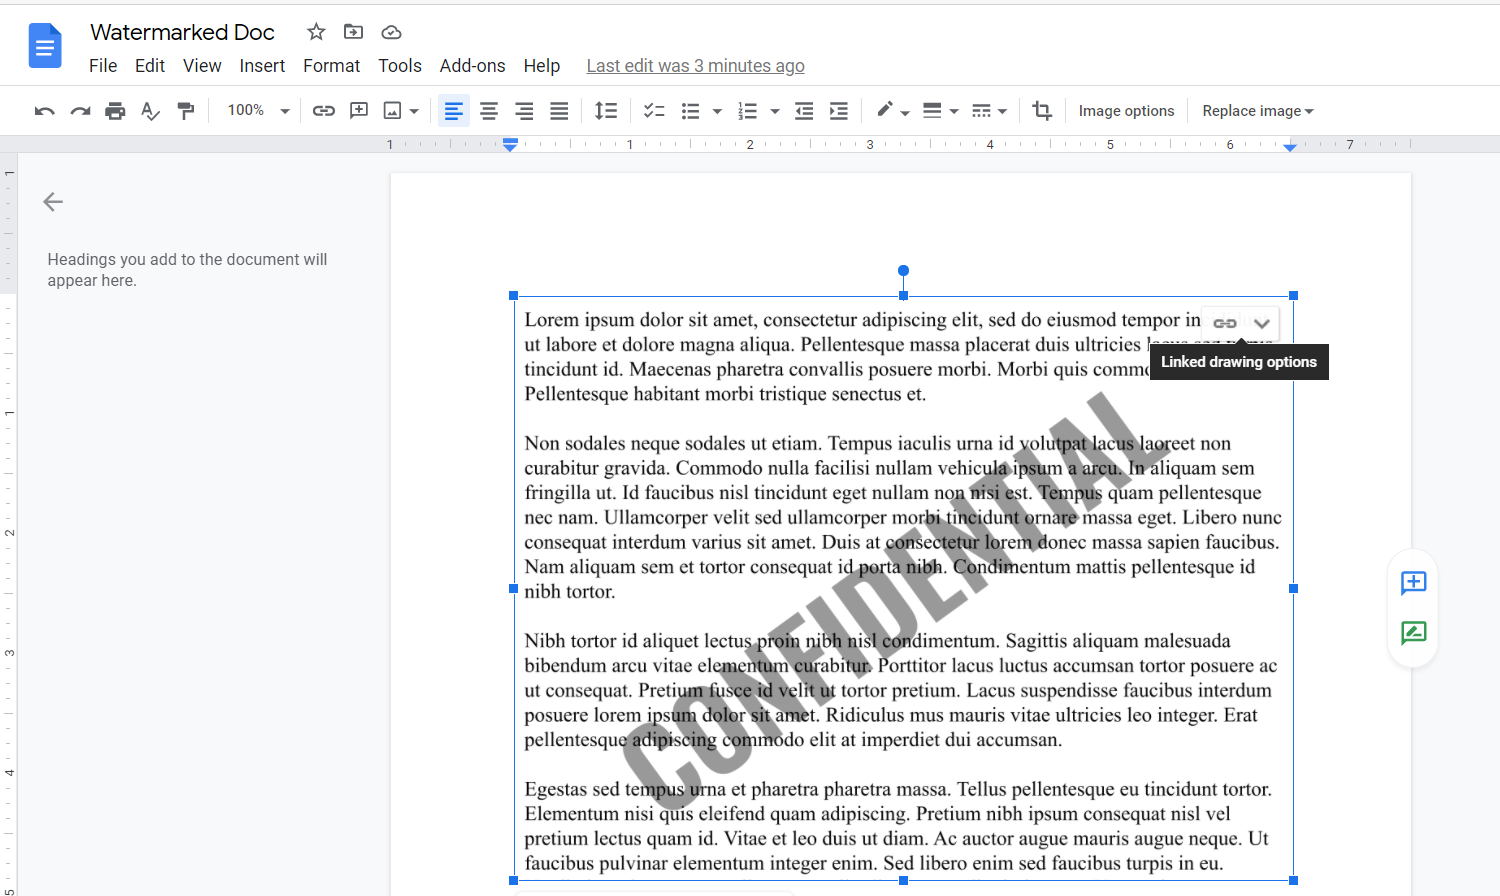Suggest edits from the side panel icon

(1413, 633)
